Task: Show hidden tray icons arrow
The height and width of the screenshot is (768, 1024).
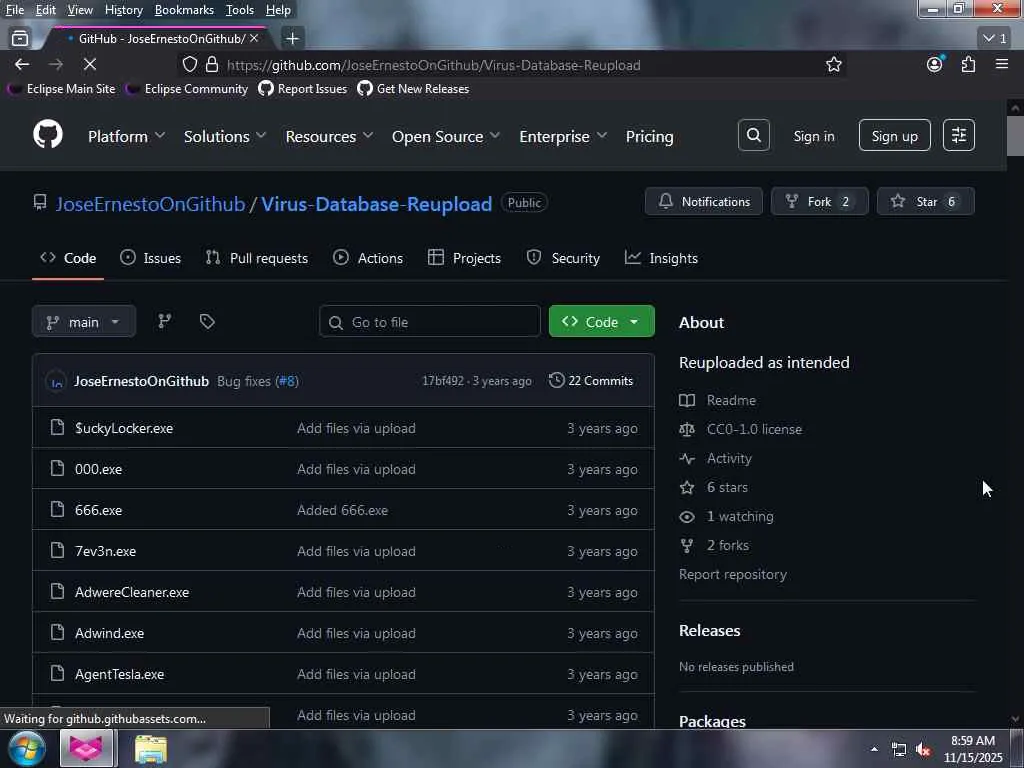Action: tap(874, 749)
